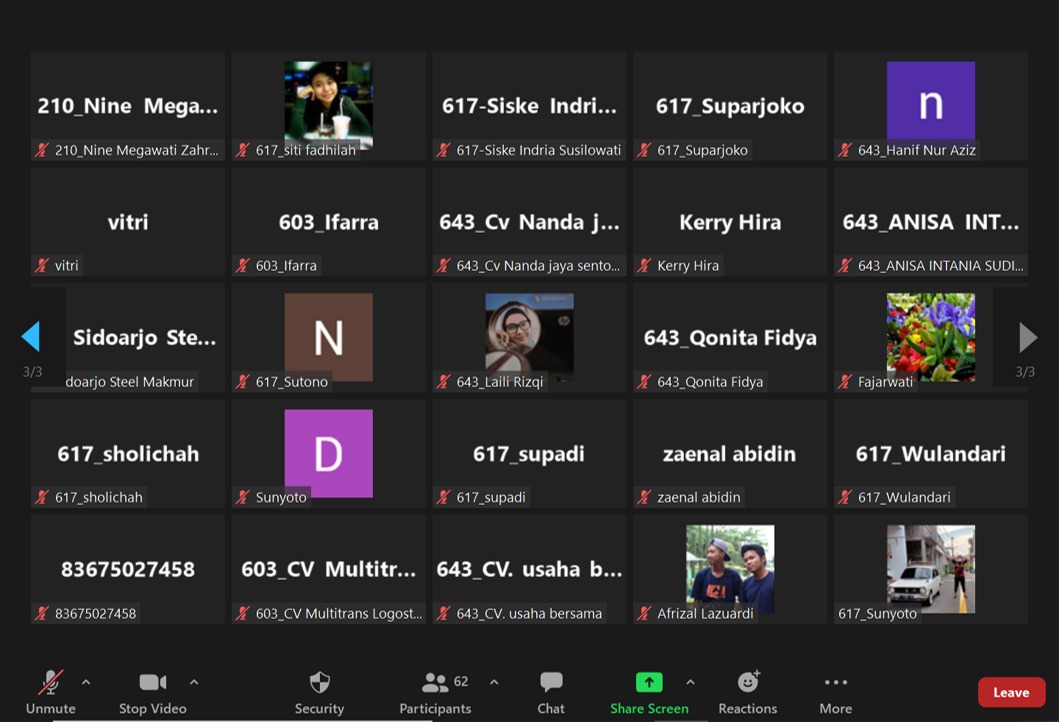Screen dimensions: 1059x722
Task: Click the green Share Screen icon
Action: tap(649, 683)
